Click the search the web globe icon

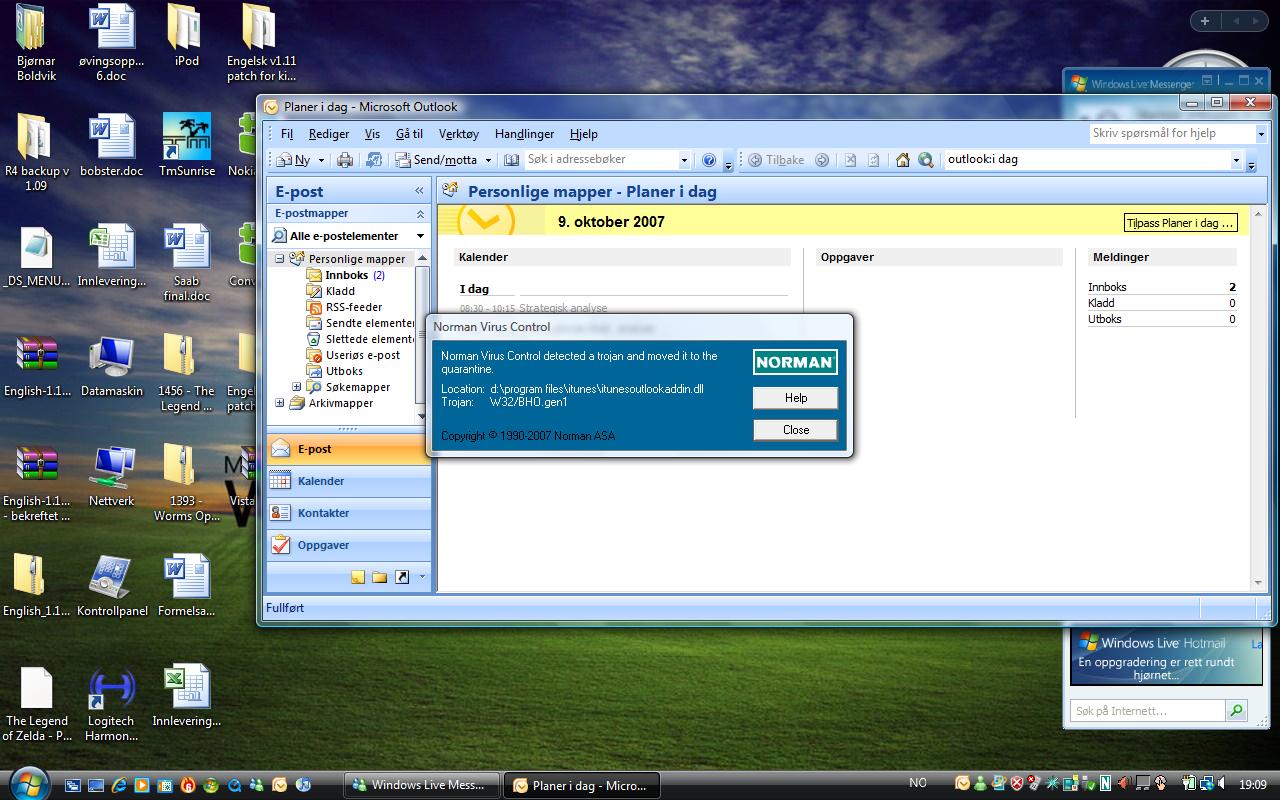(x=926, y=160)
